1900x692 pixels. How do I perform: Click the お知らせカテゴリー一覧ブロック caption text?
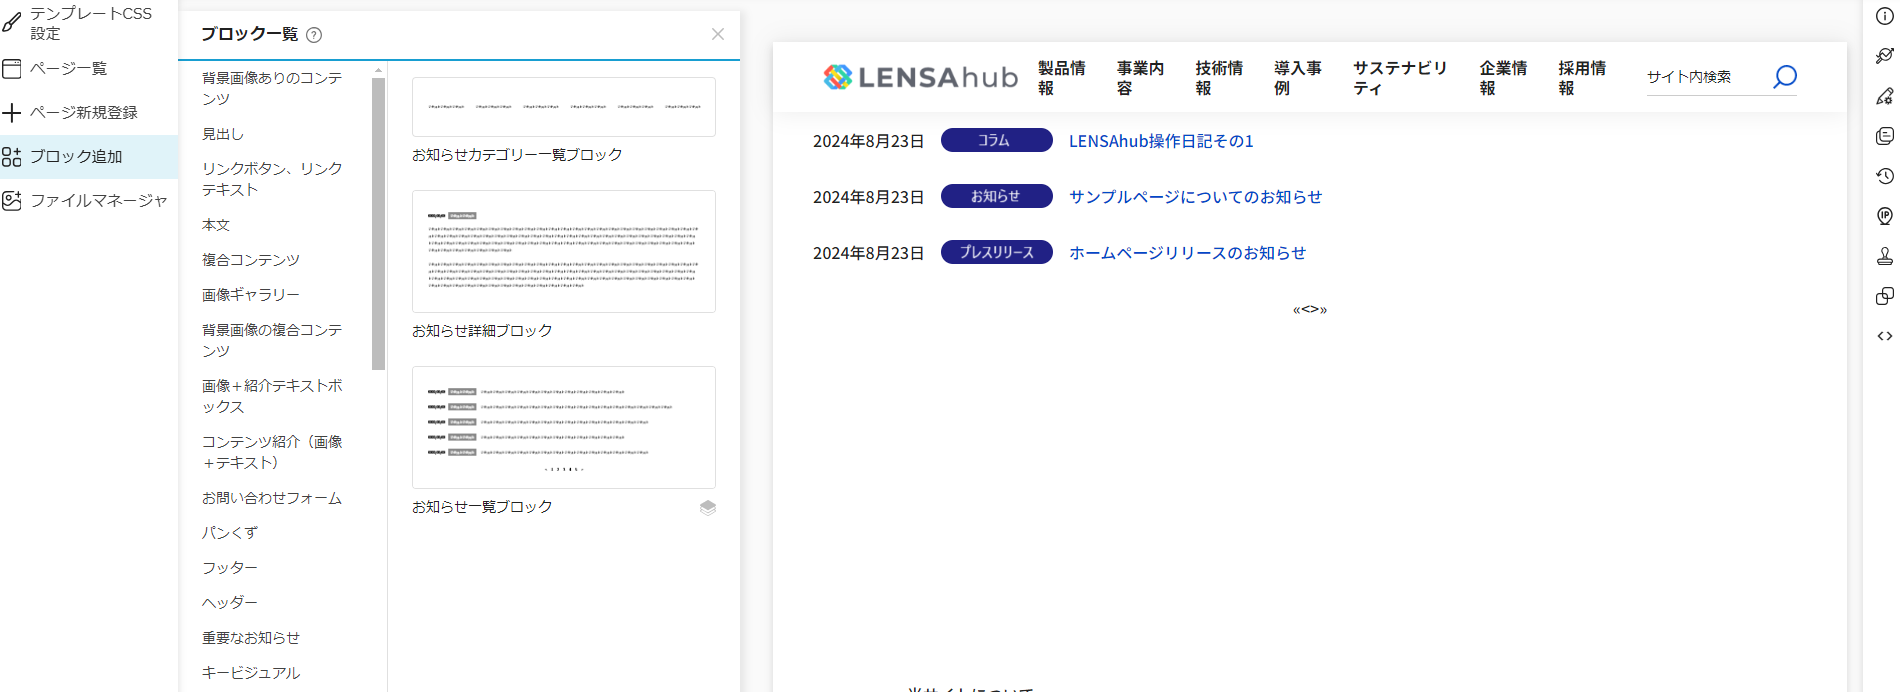point(517,155)
